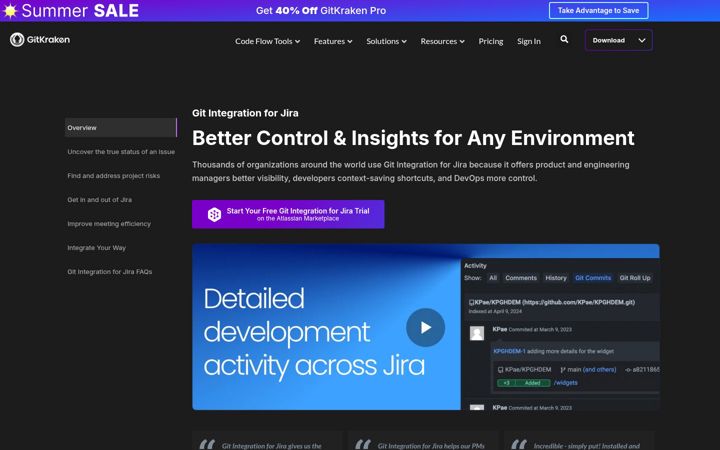Click the Get 40% Off GitKraken Pro text
Image resolution: width=720 pixels, height=450 pixels.
(321, 11)
